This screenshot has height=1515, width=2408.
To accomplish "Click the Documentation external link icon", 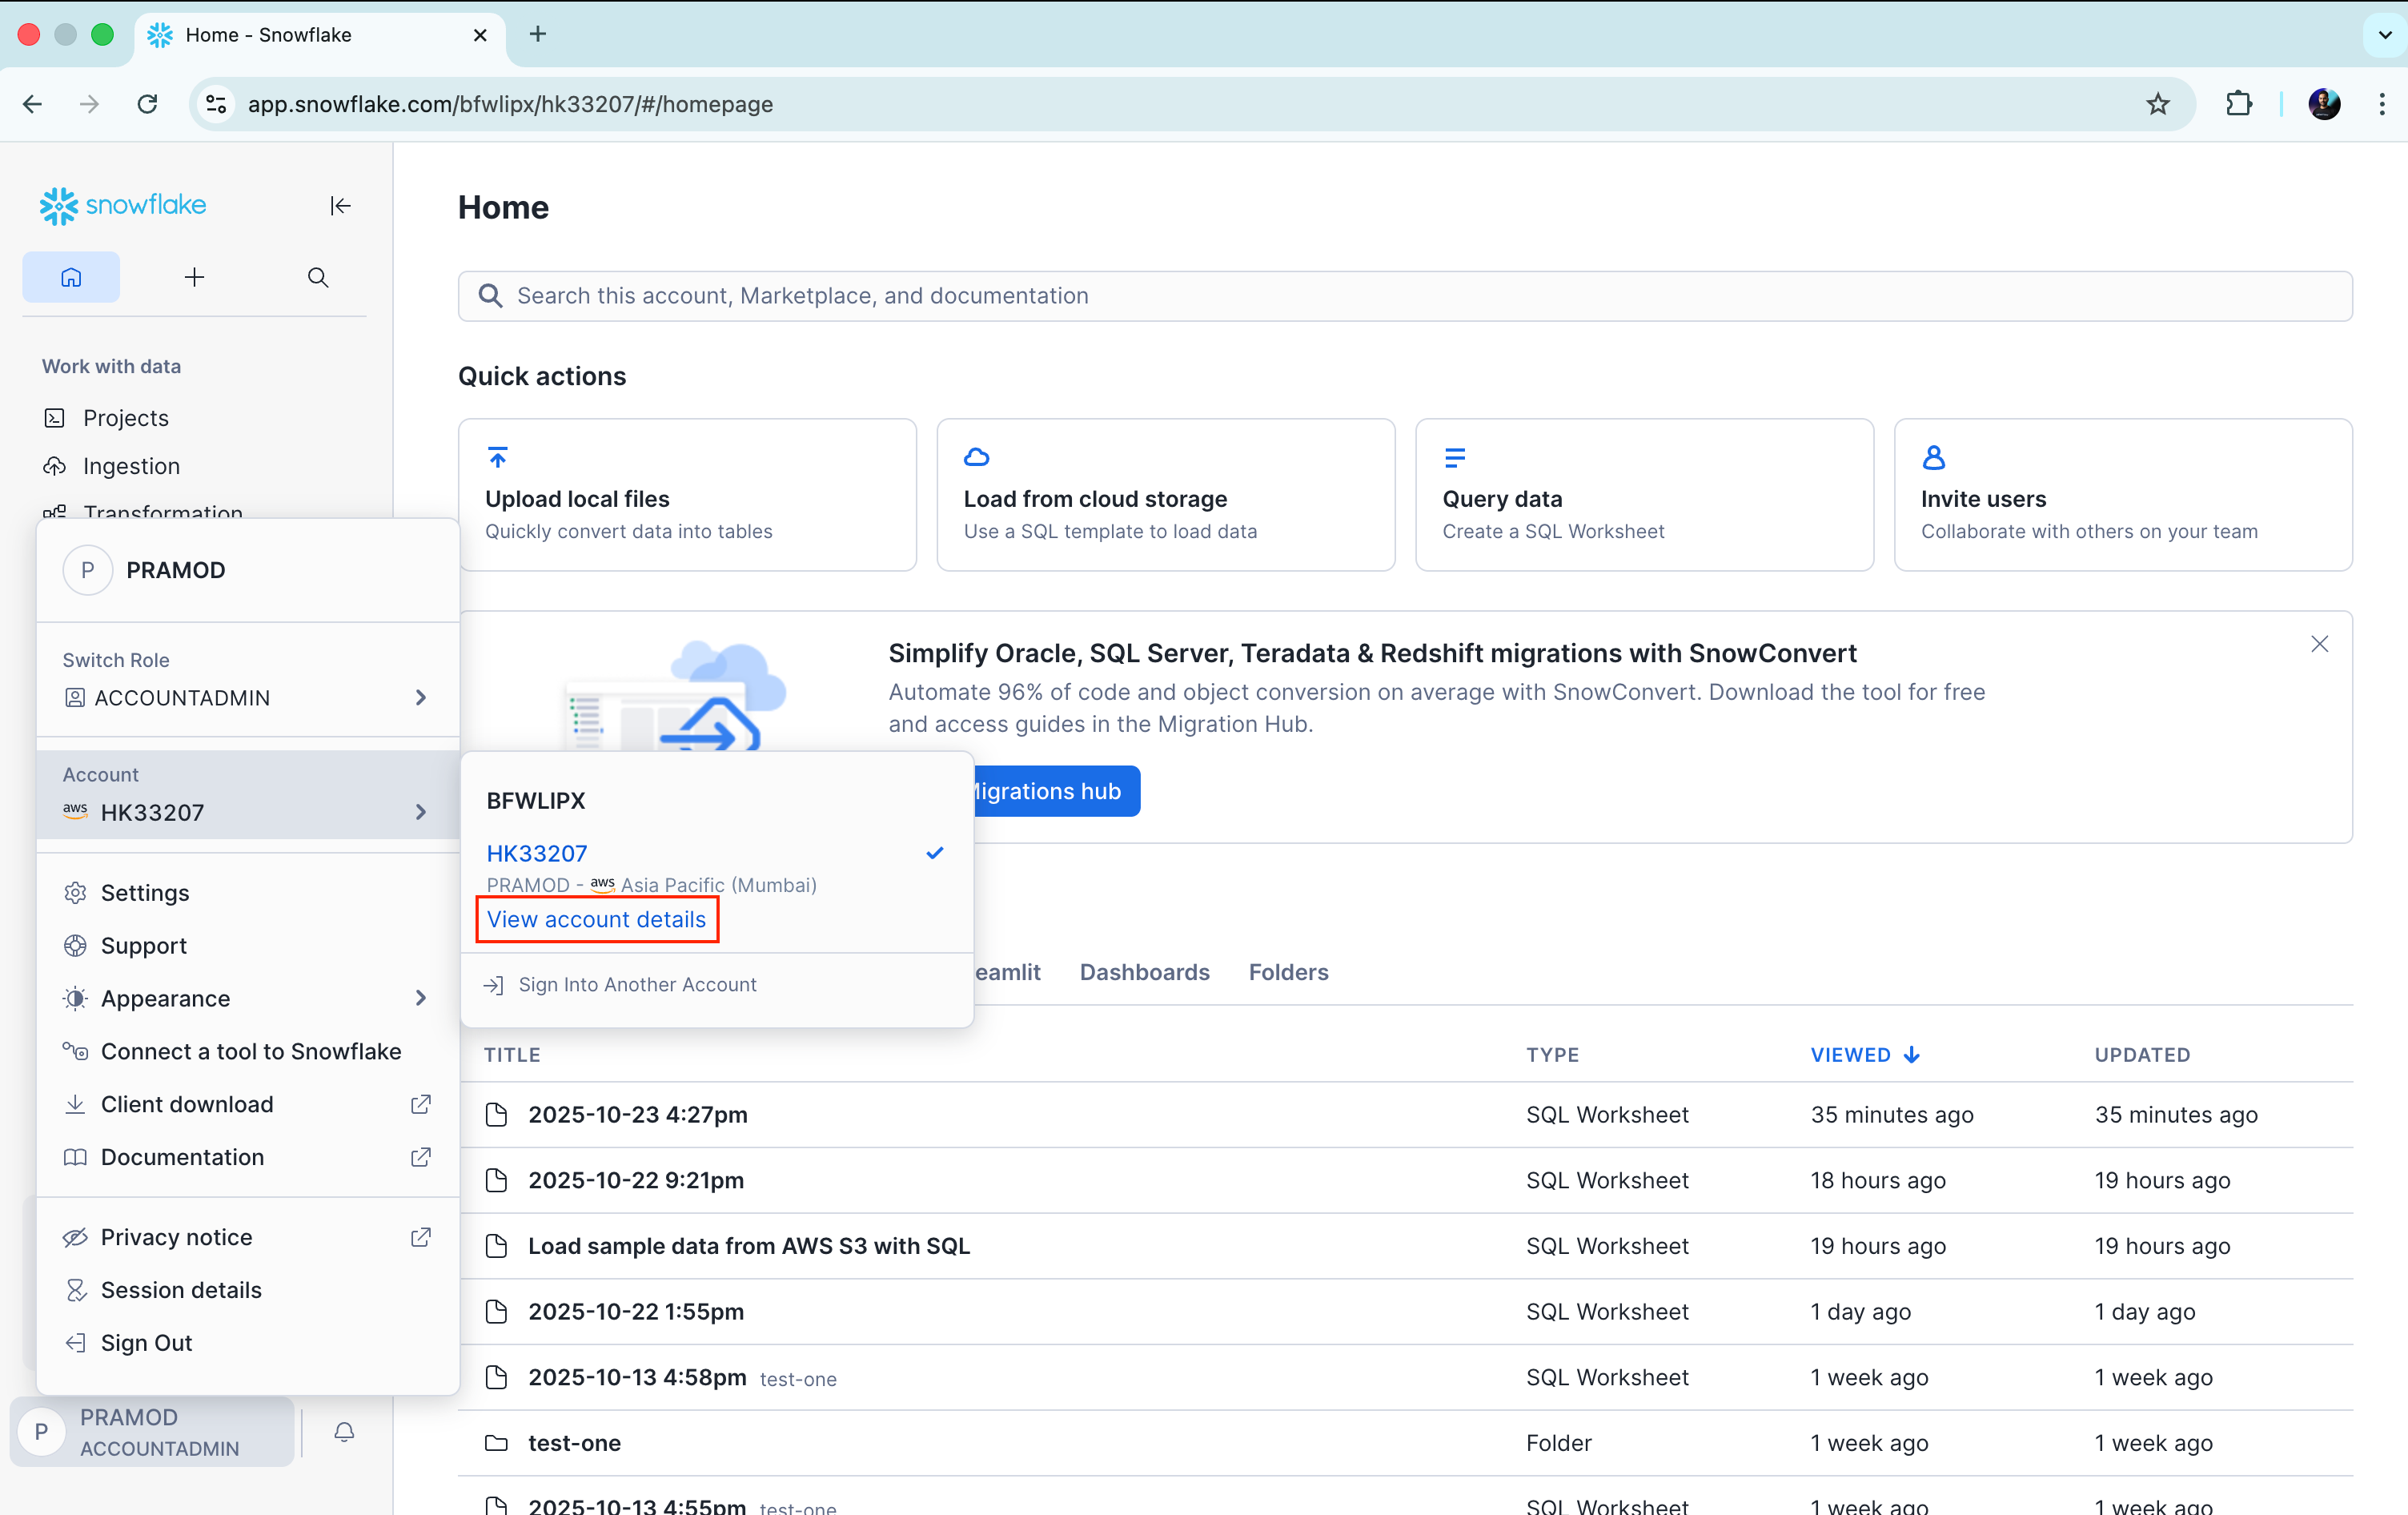I will [x=421, y=1157].
